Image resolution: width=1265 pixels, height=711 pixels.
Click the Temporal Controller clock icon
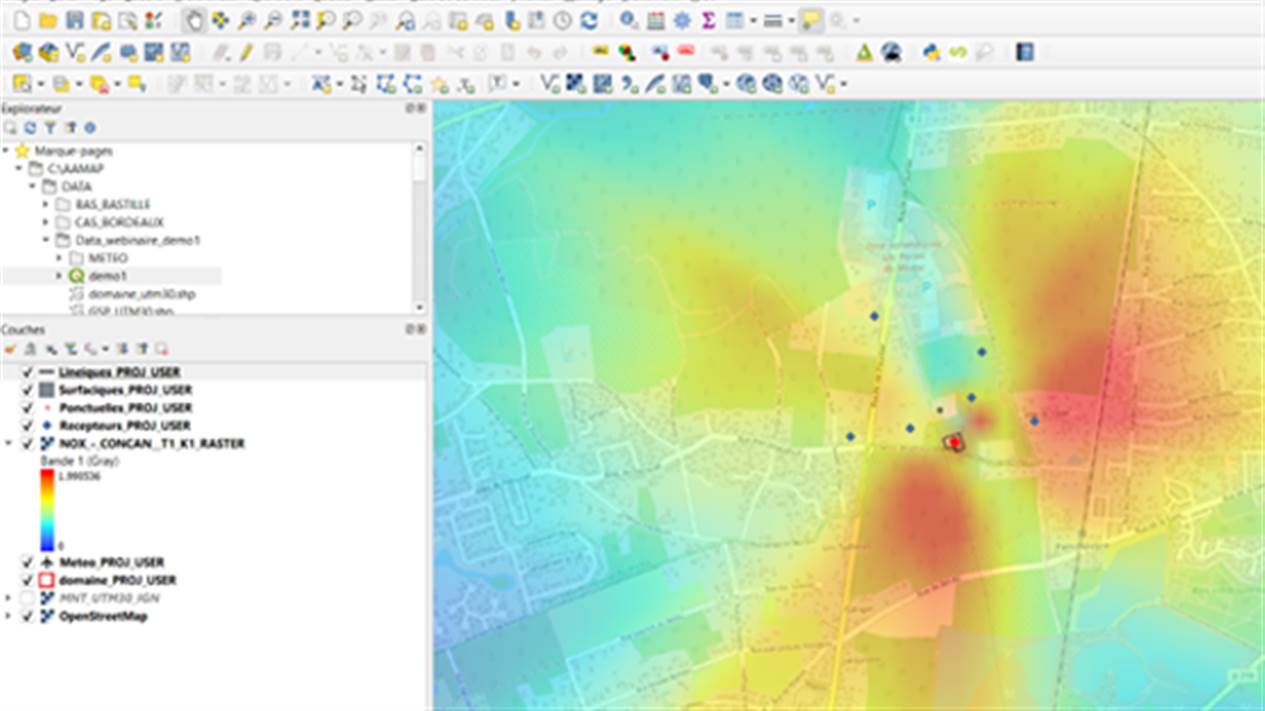[x=563, y=20]
